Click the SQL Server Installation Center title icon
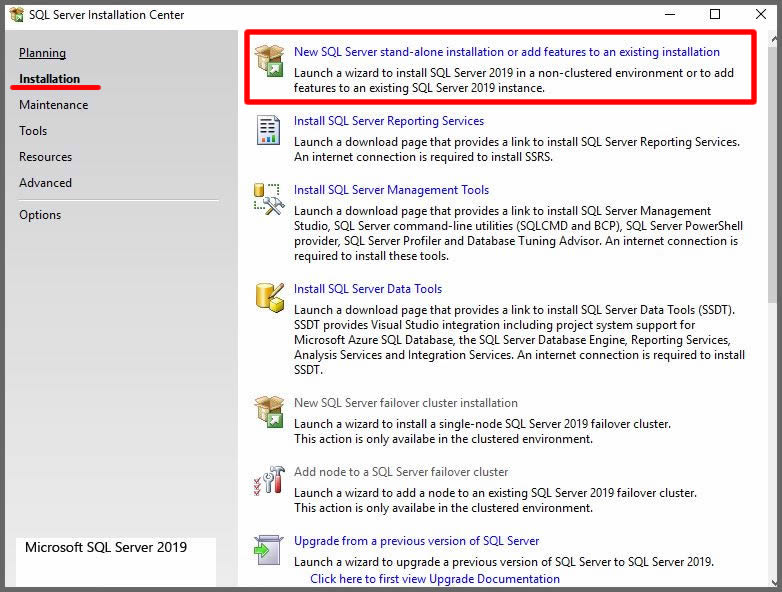This screenshot has height=592, width=782. [x=16, y=15]
